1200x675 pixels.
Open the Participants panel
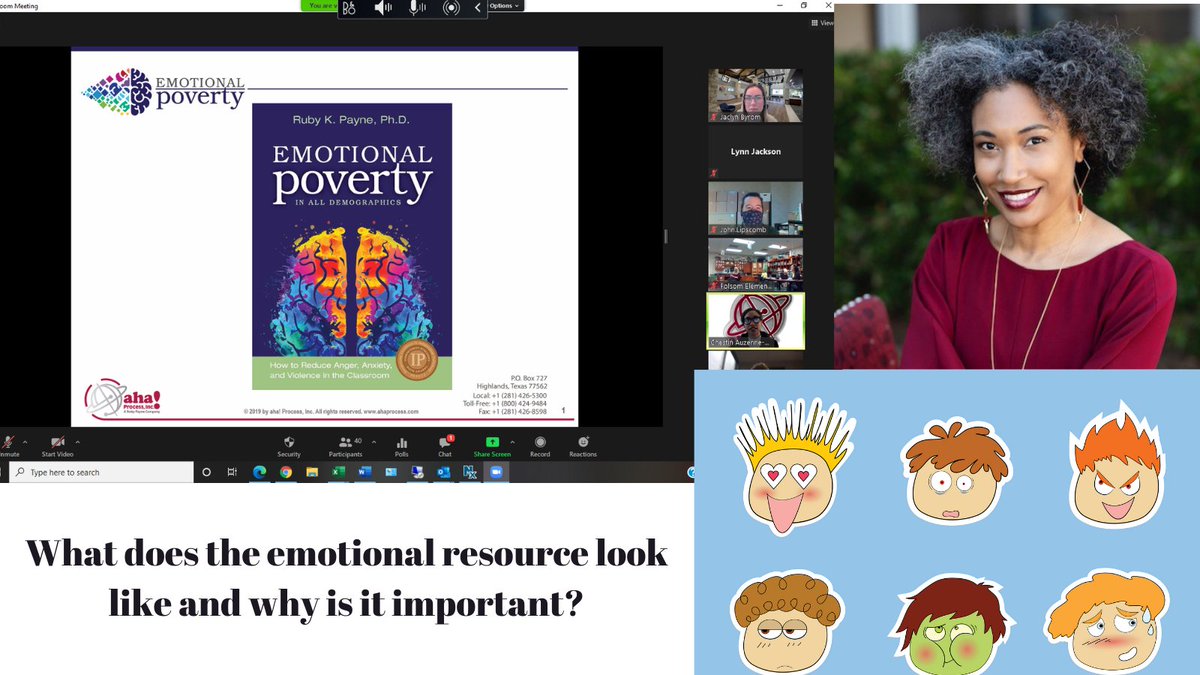tap(345, 446)
